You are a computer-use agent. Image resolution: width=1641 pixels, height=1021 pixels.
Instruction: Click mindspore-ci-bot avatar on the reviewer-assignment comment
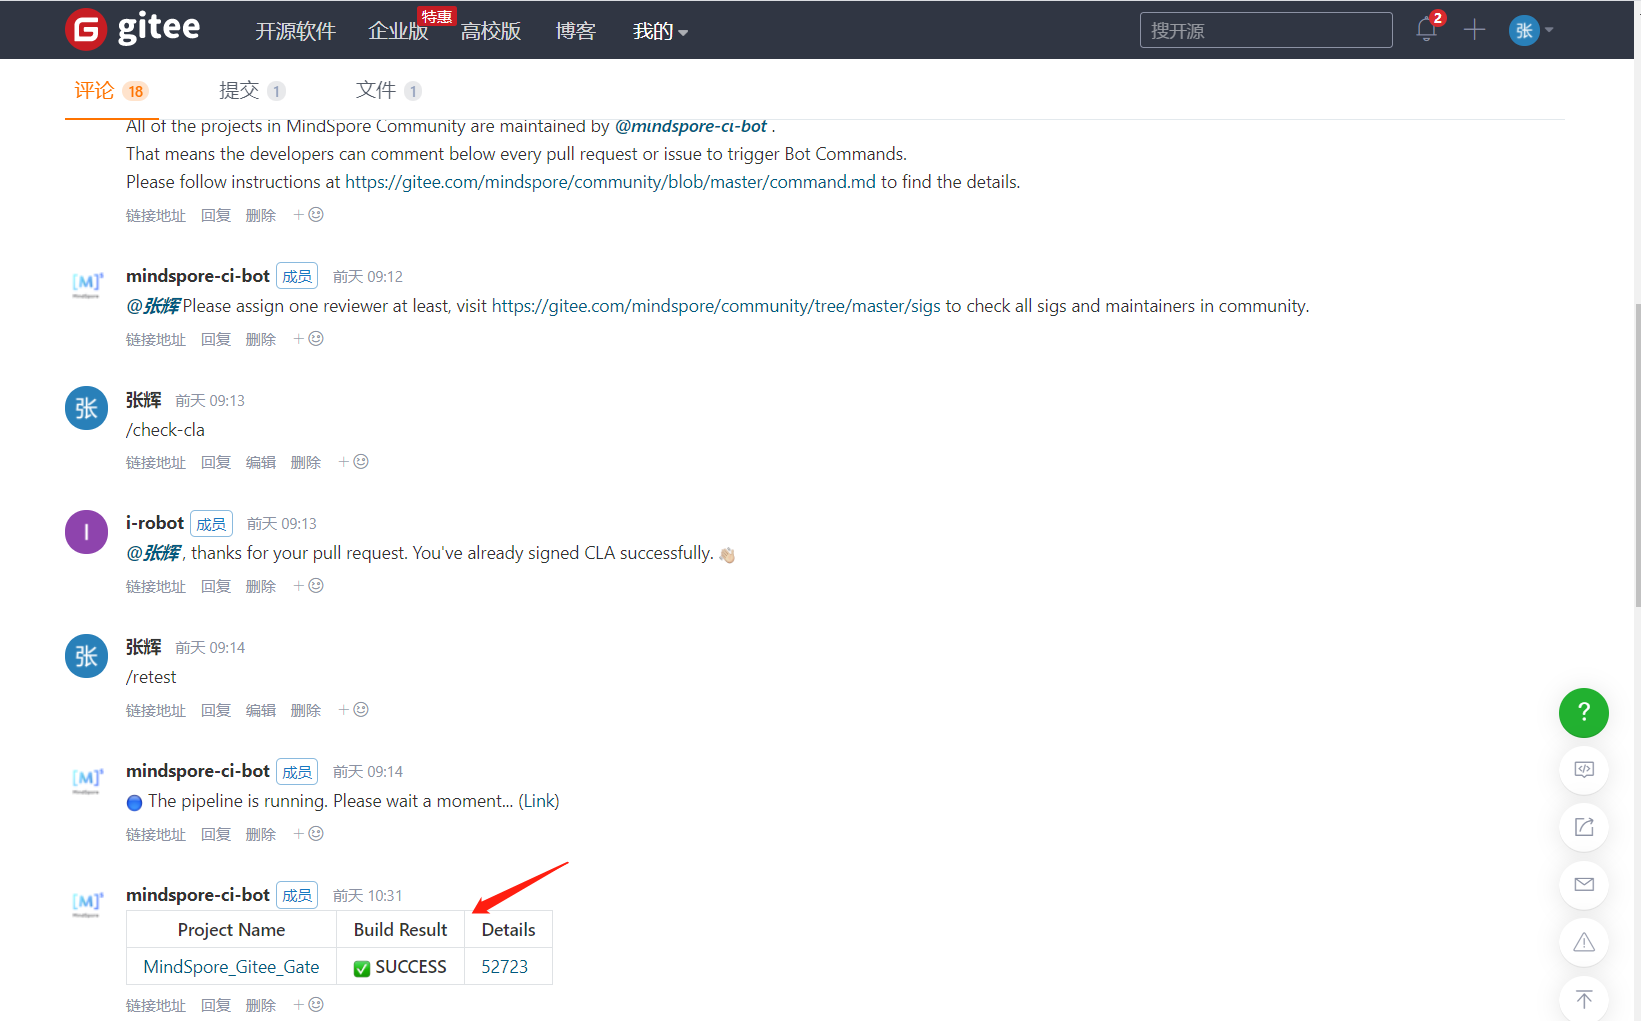(x=87, y=284)
